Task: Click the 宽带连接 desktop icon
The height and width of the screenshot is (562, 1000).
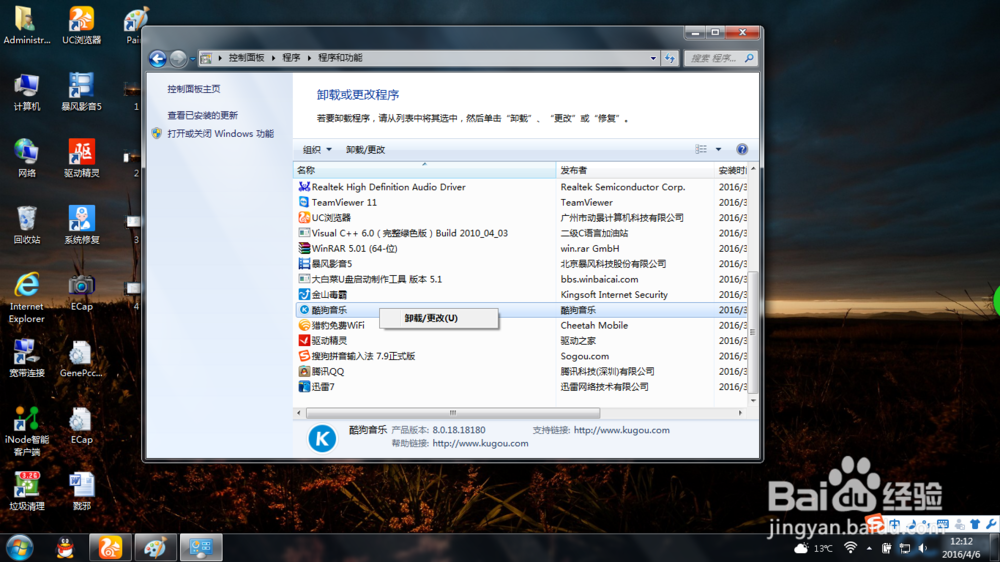Action: 27,358
